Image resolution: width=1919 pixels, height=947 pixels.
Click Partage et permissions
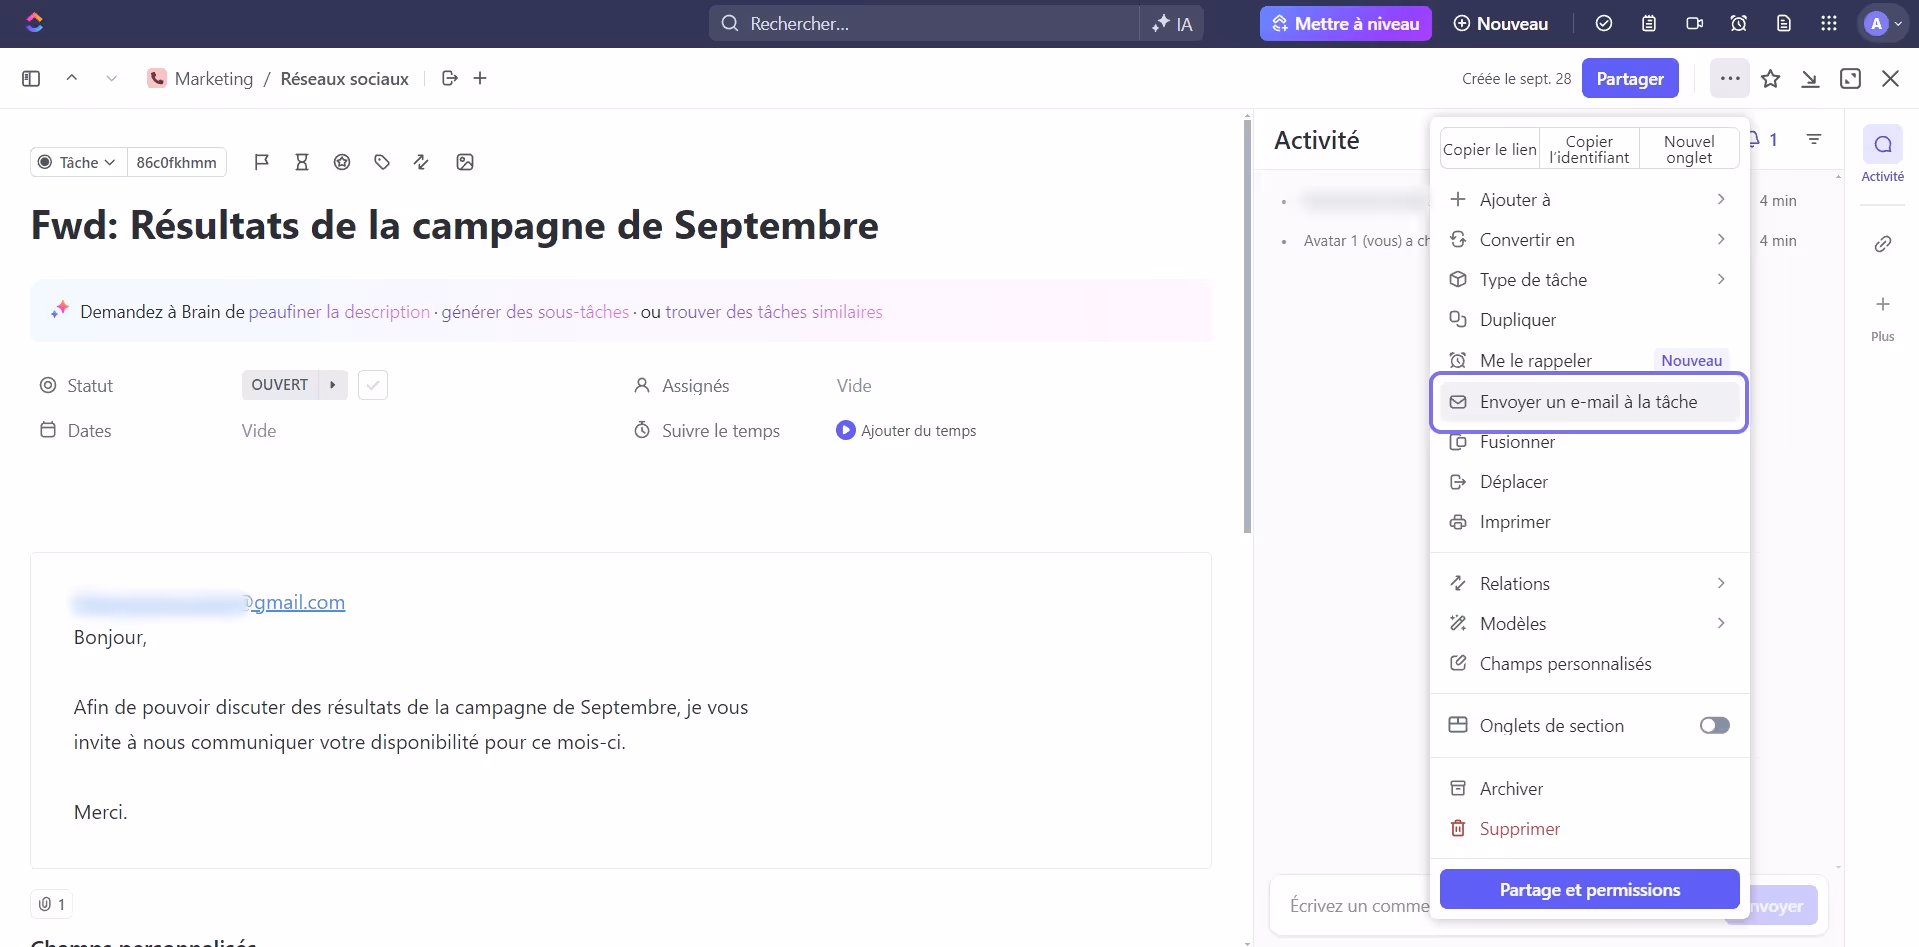point(1589,889)
